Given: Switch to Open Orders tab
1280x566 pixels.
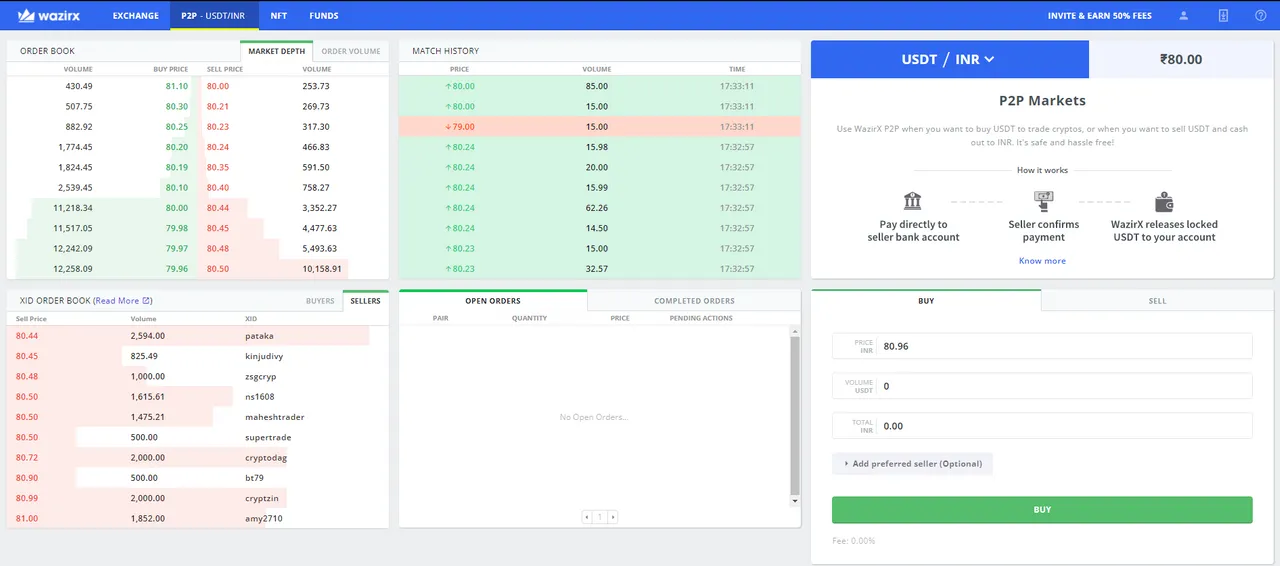Looking at the screenshot, I should pyautogui.click(x=493, y=300).
